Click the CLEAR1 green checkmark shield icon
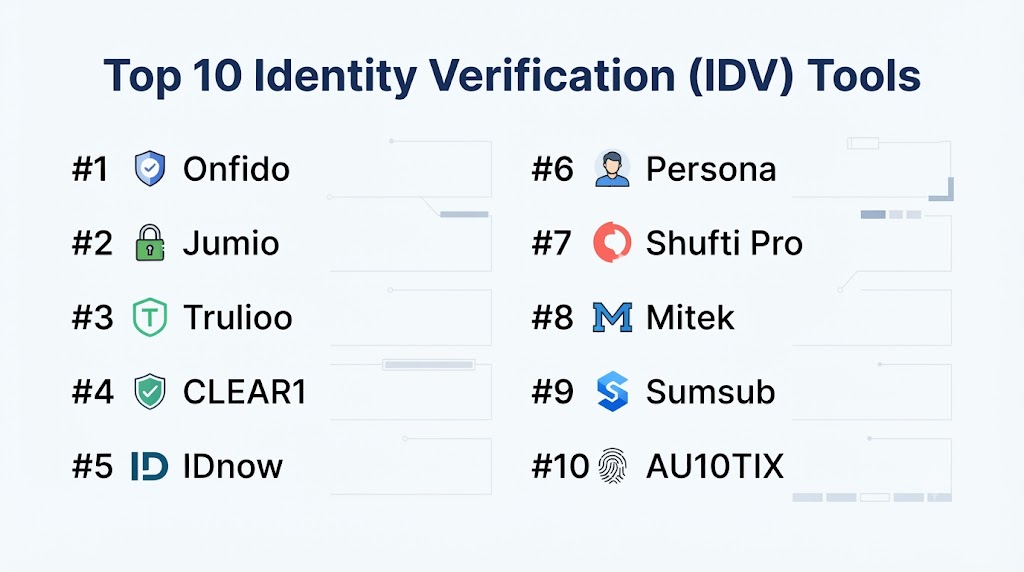The width and height of the screenshot is (1024, 572). point(150,392)
